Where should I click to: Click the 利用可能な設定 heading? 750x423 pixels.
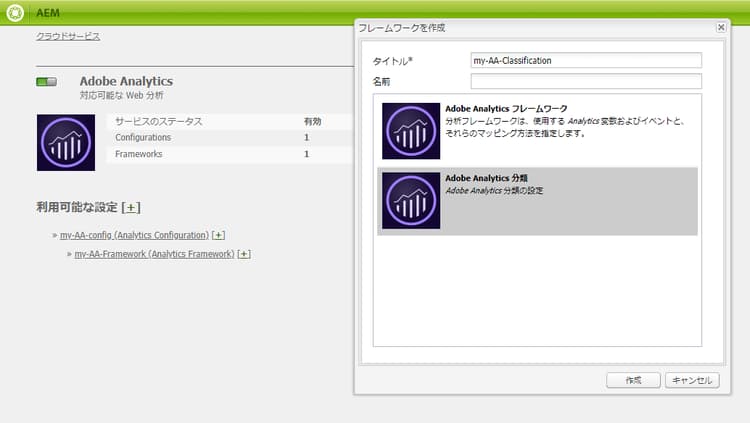(x=77, y=207)
